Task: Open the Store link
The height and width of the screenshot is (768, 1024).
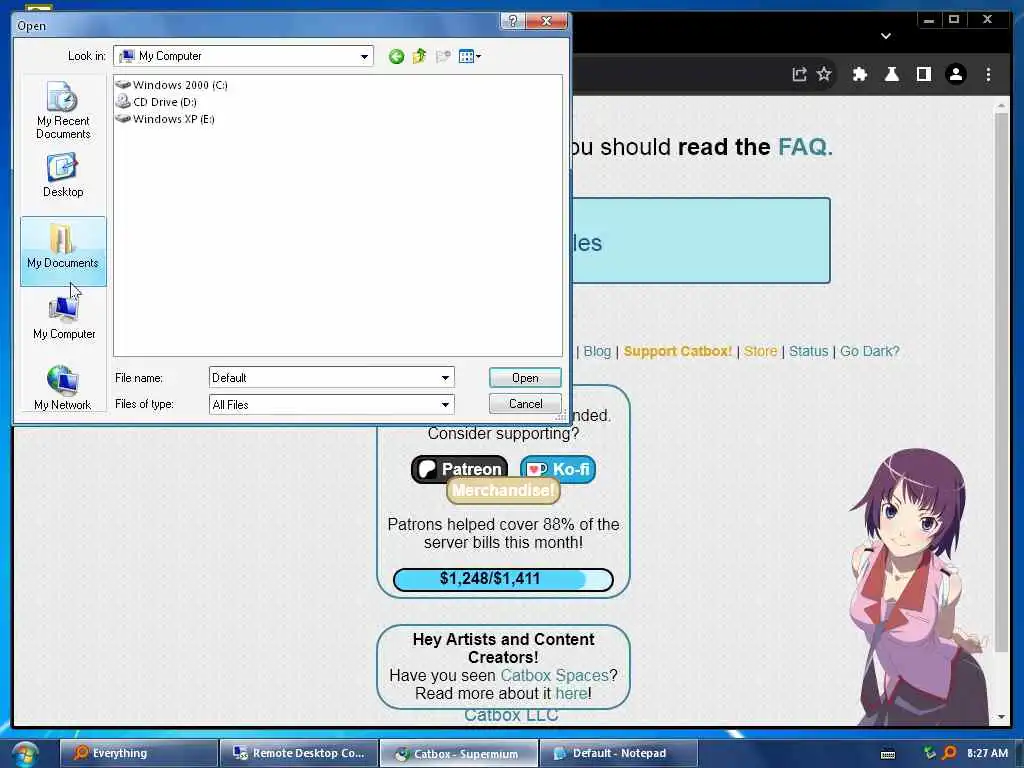Action: (761, 351)
